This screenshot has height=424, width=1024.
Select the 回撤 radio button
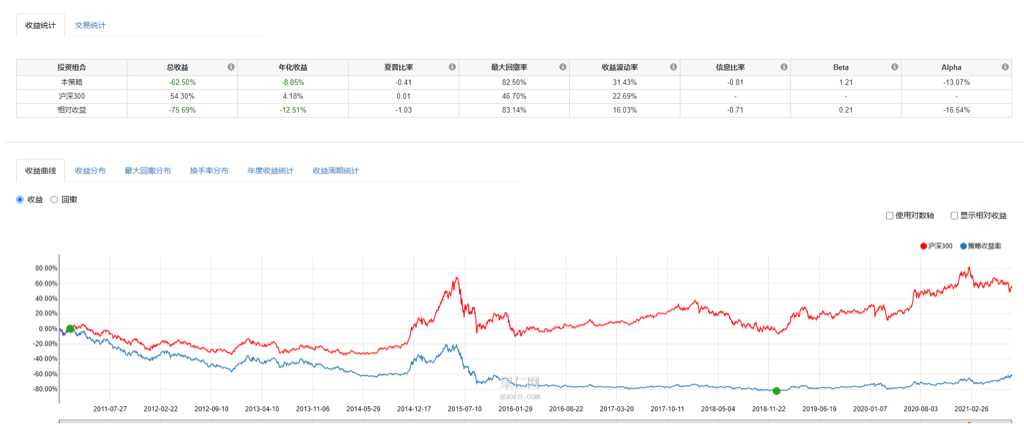click(54, 200)
